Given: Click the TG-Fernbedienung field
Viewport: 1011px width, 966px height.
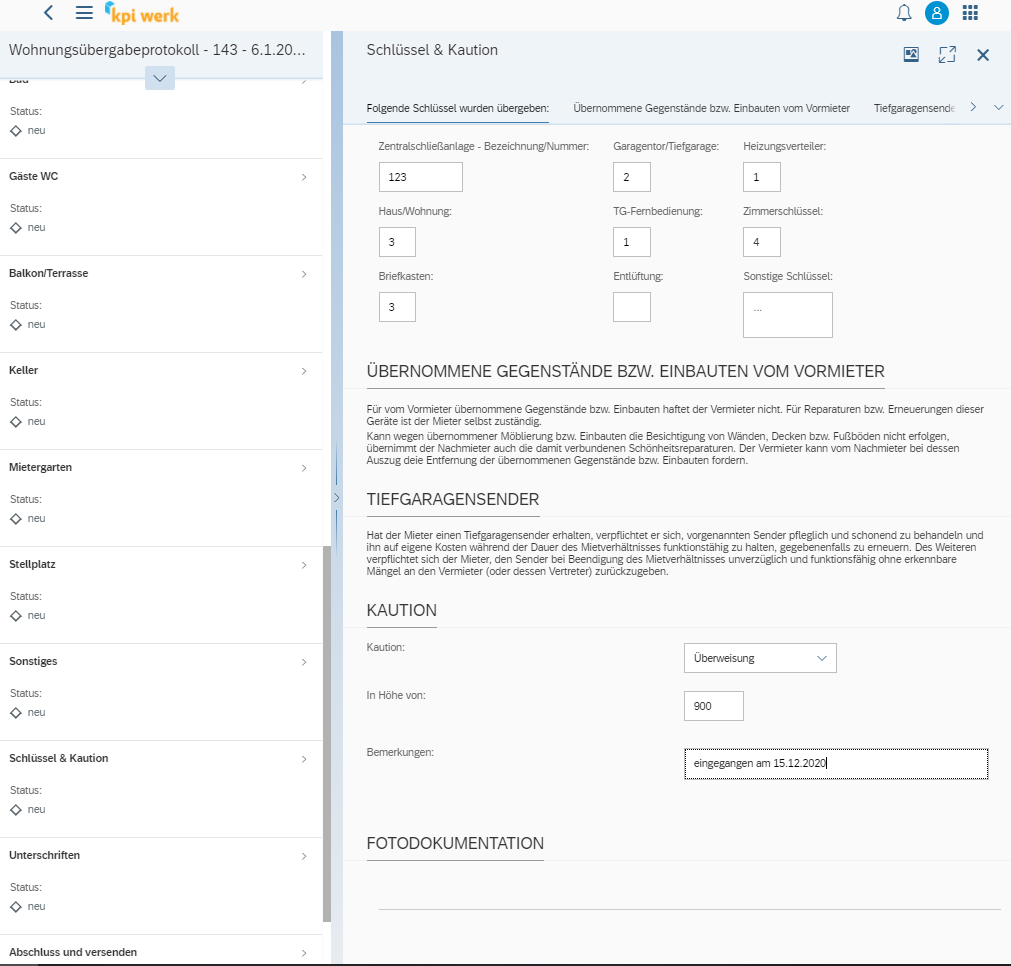Looking at the screenshot, I should tap(631, 242).
